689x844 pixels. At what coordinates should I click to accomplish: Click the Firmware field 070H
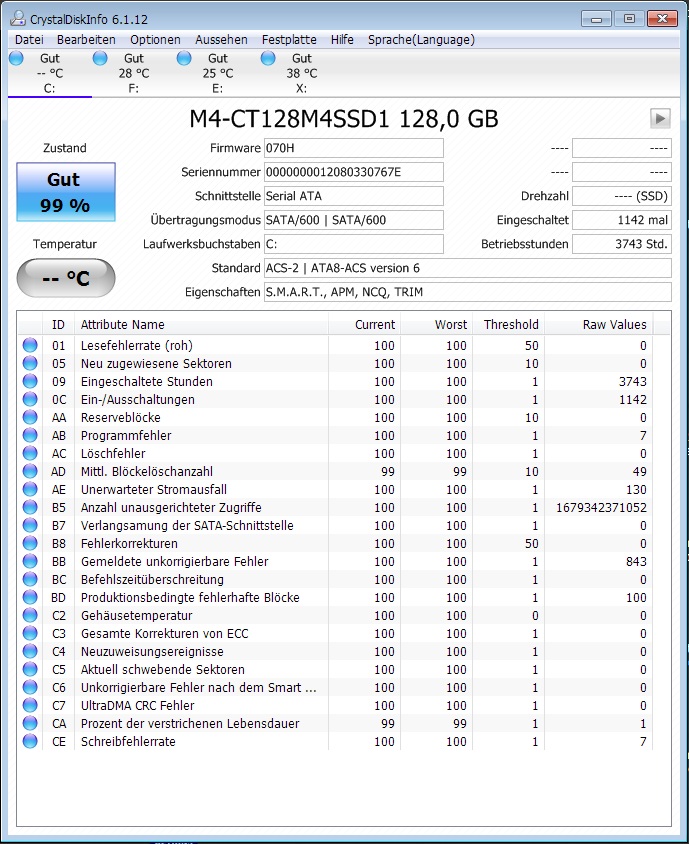click(x=354, y=148)
